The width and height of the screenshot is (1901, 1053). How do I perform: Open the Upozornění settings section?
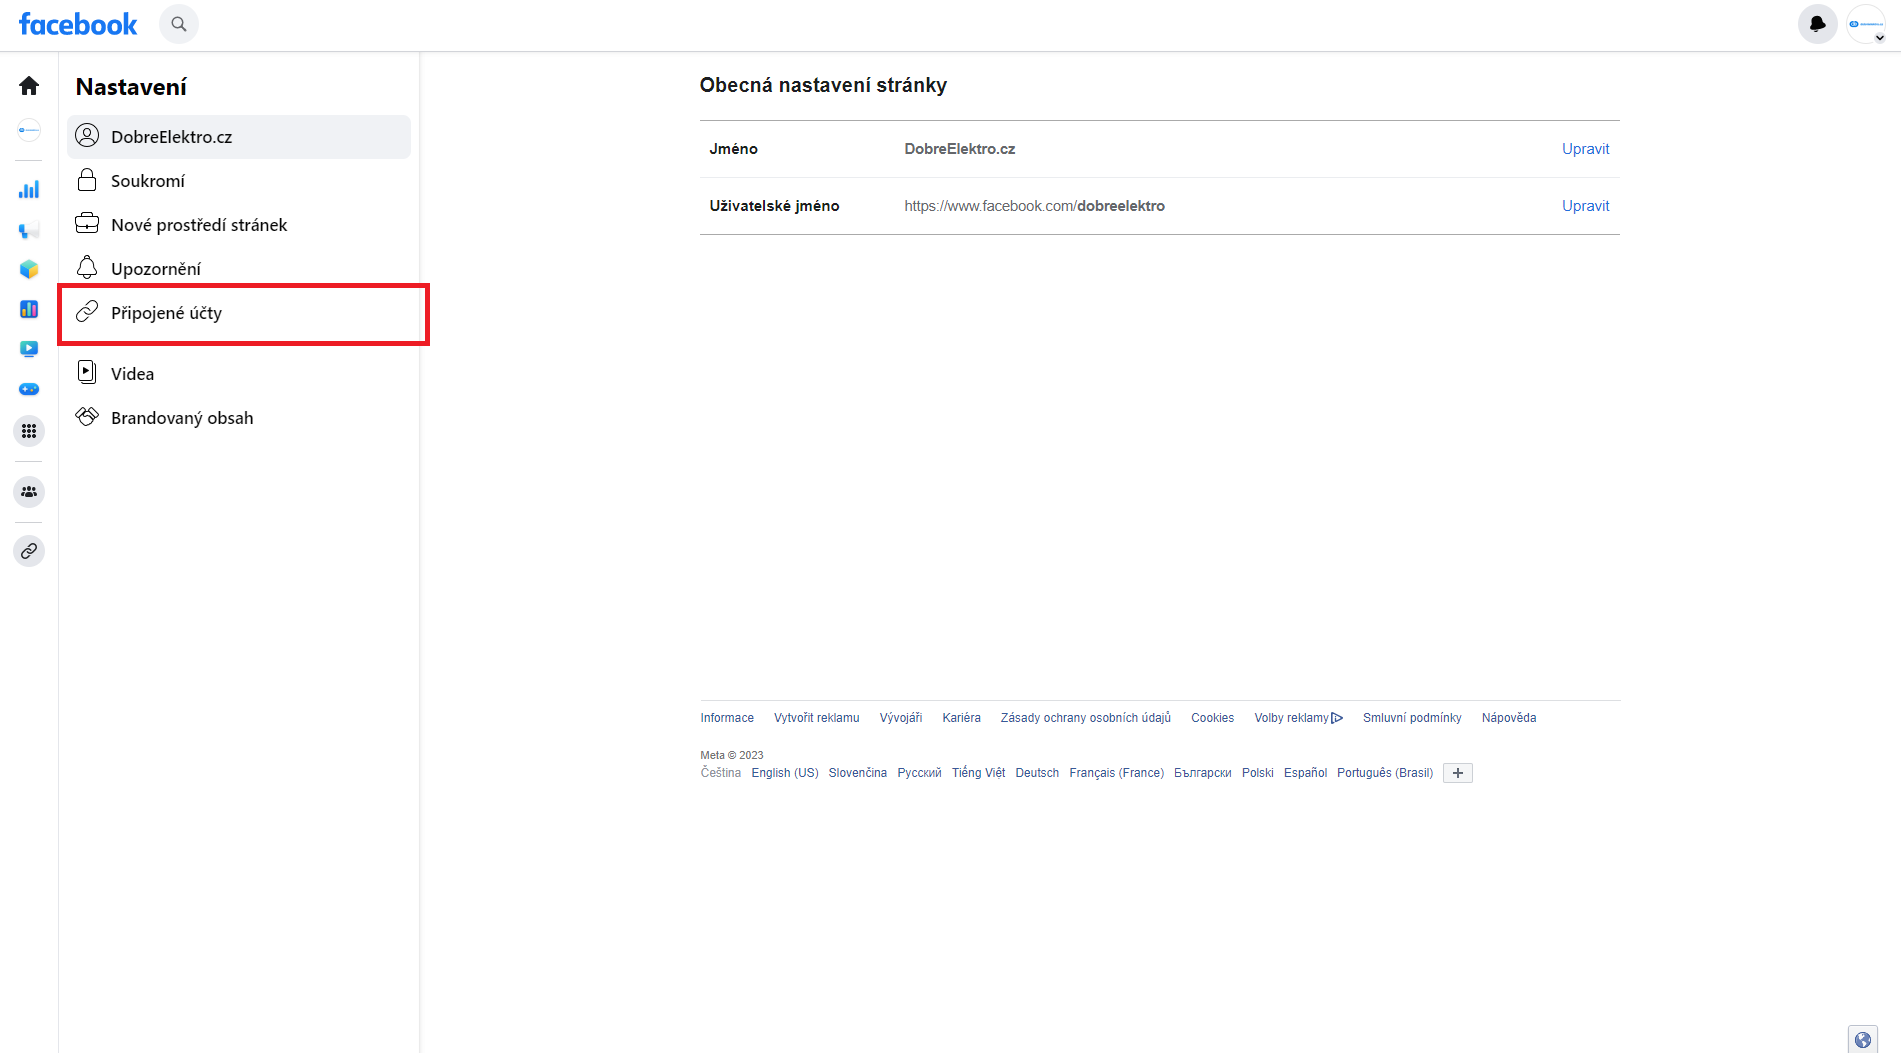coord(239,269)
